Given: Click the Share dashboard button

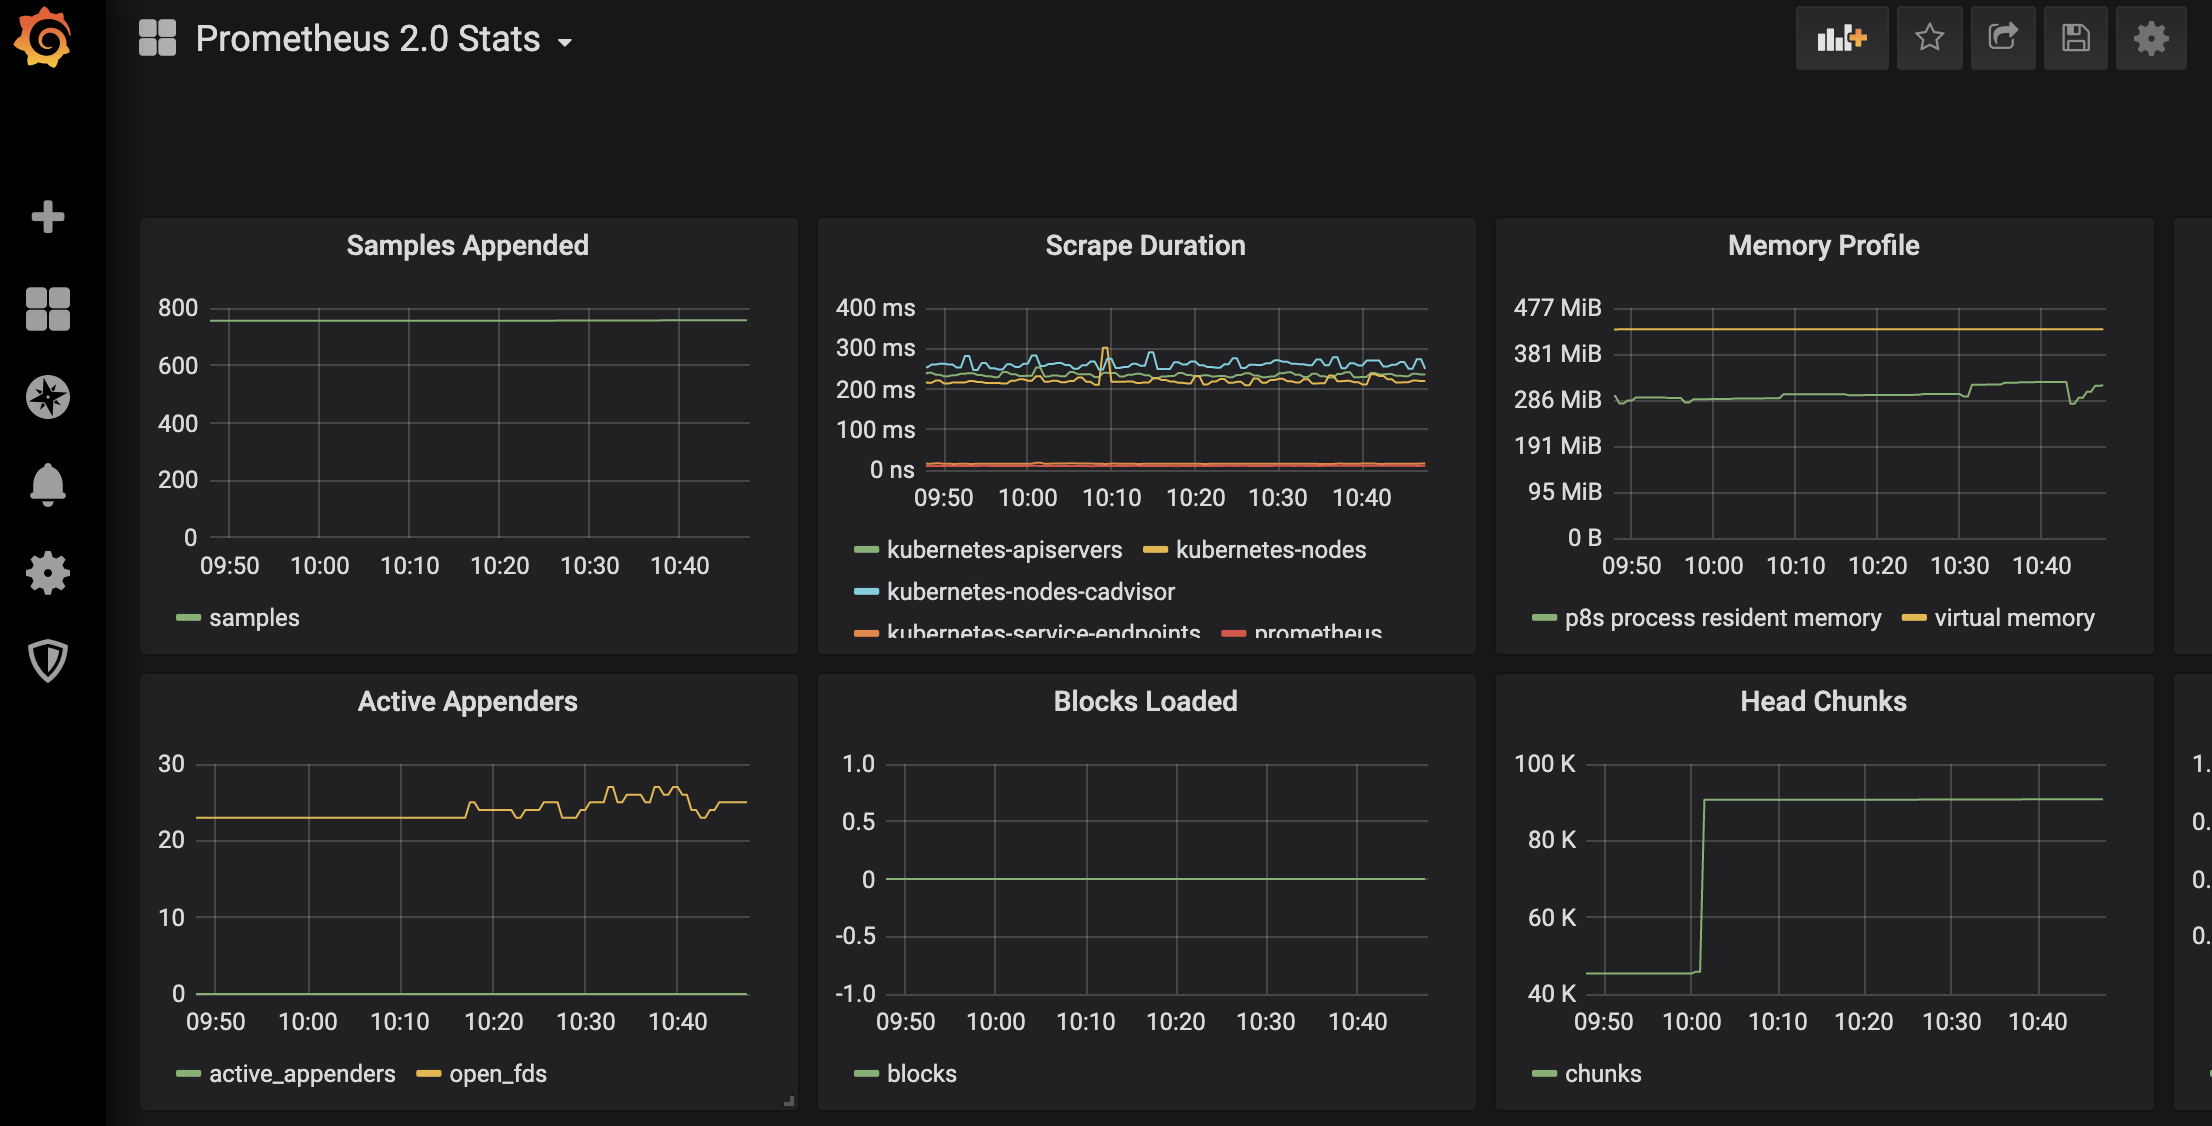Looking at the screenshot, I should point(2002,38).
